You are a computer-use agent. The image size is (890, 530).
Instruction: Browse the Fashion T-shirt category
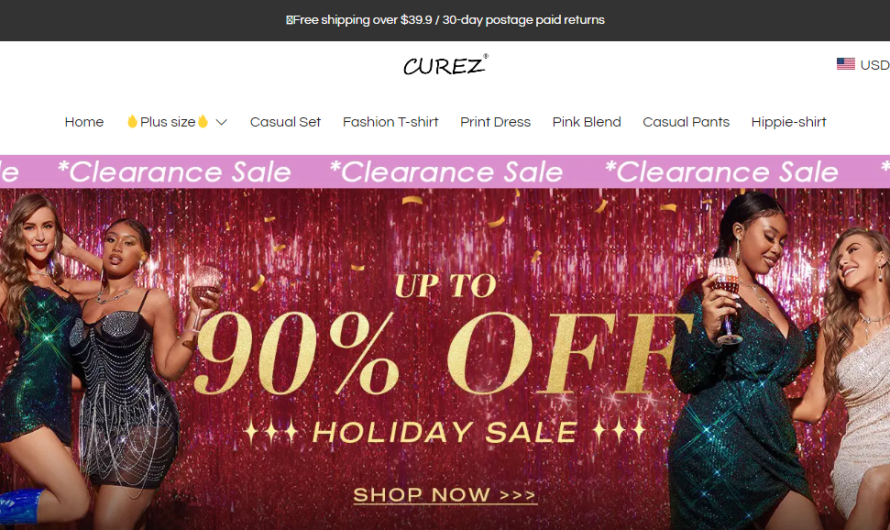(390, 122)
